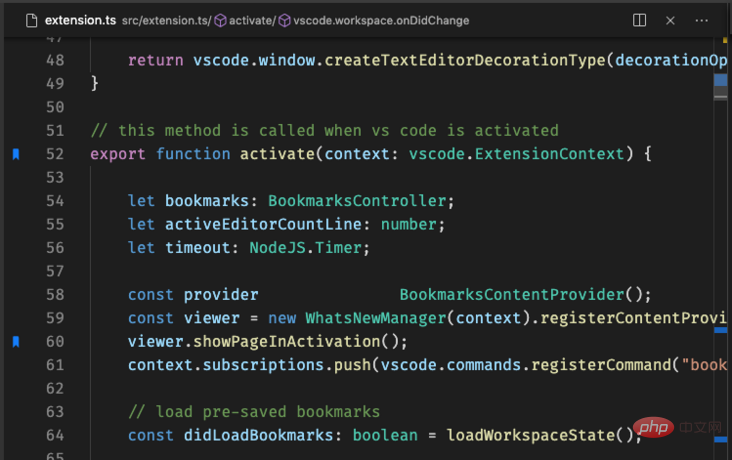Image resolution: width=732 pixels, height=460 pixels.
Task: Click the Split Editor icon
Action: click(x=640, y=20)
